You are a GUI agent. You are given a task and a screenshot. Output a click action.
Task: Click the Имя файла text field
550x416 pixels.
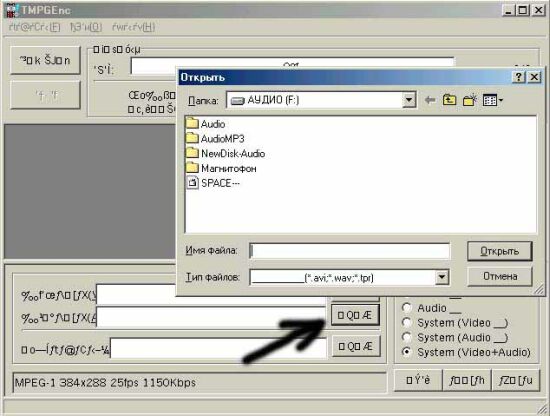point(349,251)
